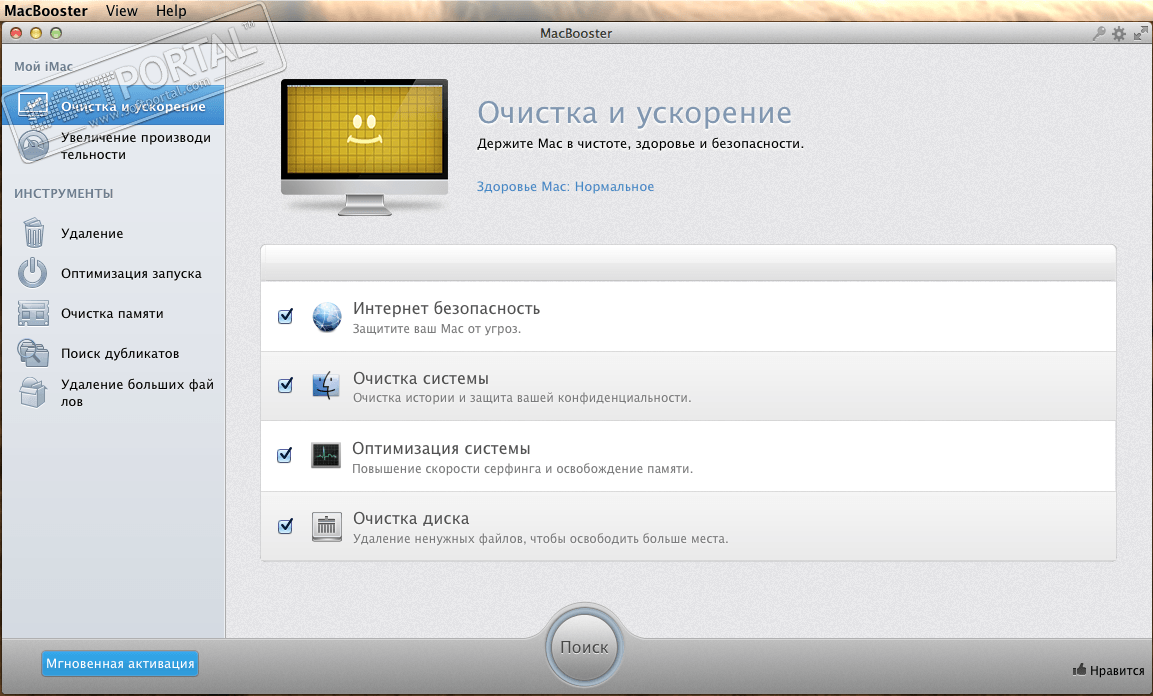Image resolution: width=1153 pixels, height=696 pixels.
Task: Click the yellow minimize window button
Action: coord(36,33)
